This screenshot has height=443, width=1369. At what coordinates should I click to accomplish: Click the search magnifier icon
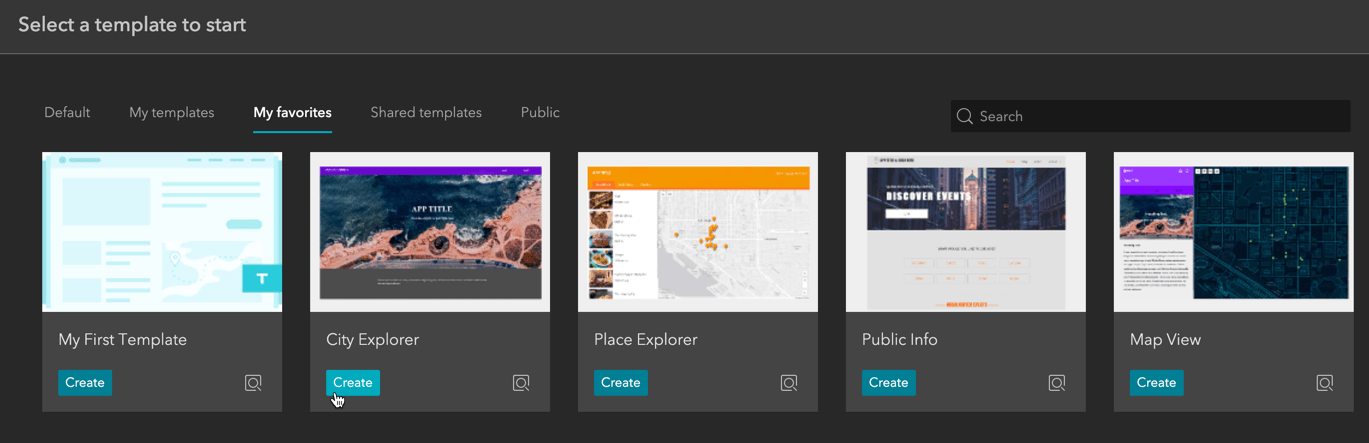[x=965, y=116]
